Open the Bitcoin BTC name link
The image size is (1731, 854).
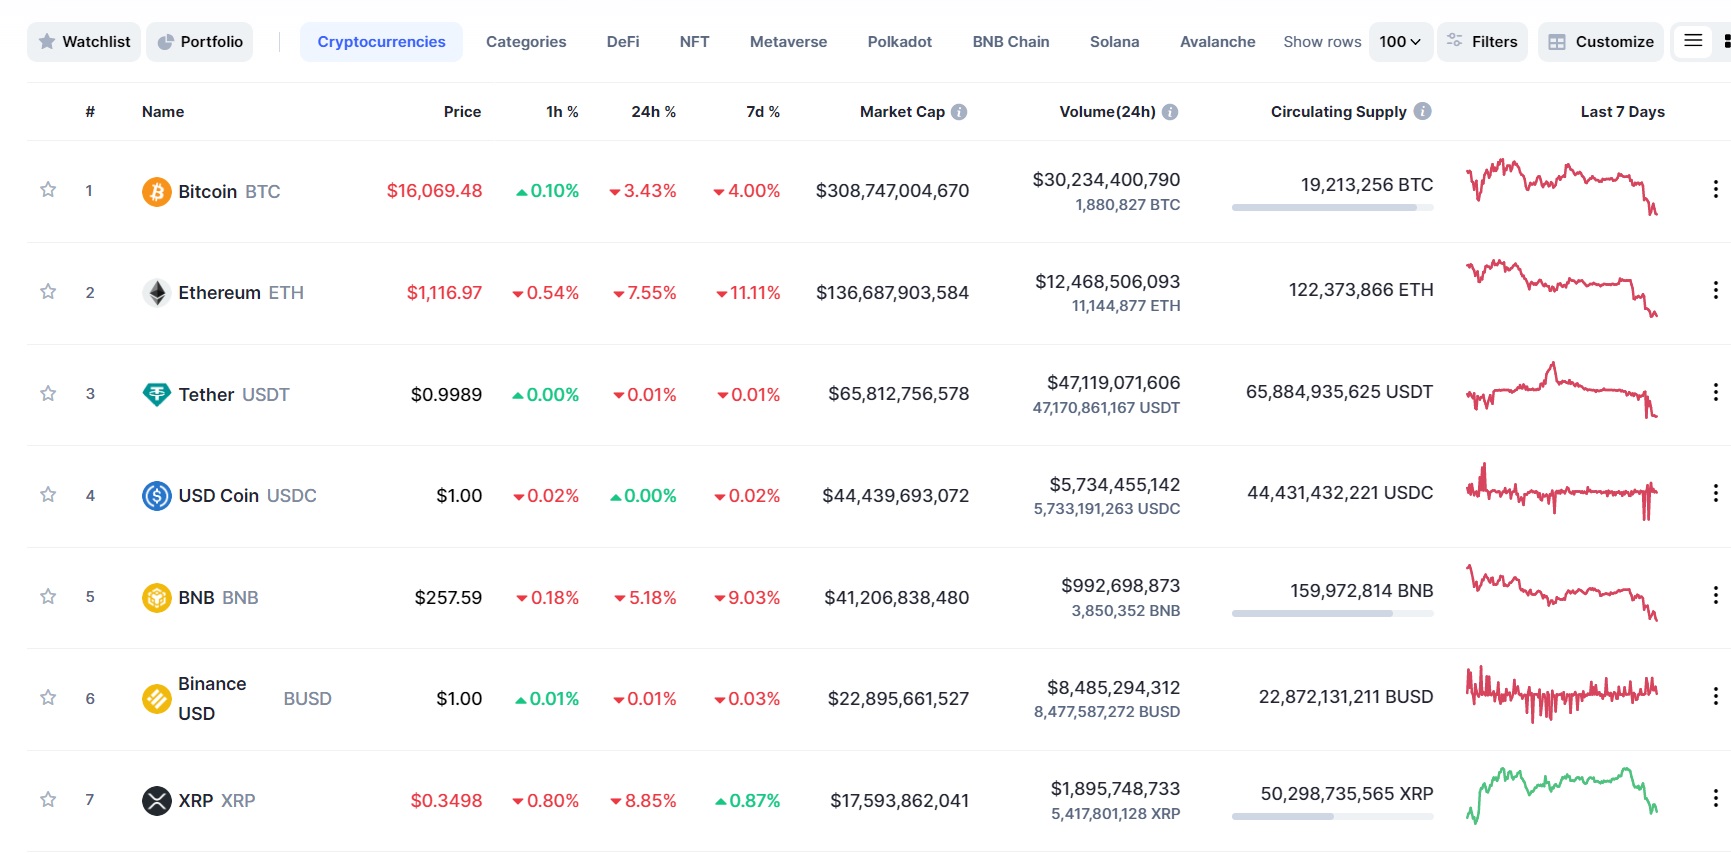tap(229, 191)
